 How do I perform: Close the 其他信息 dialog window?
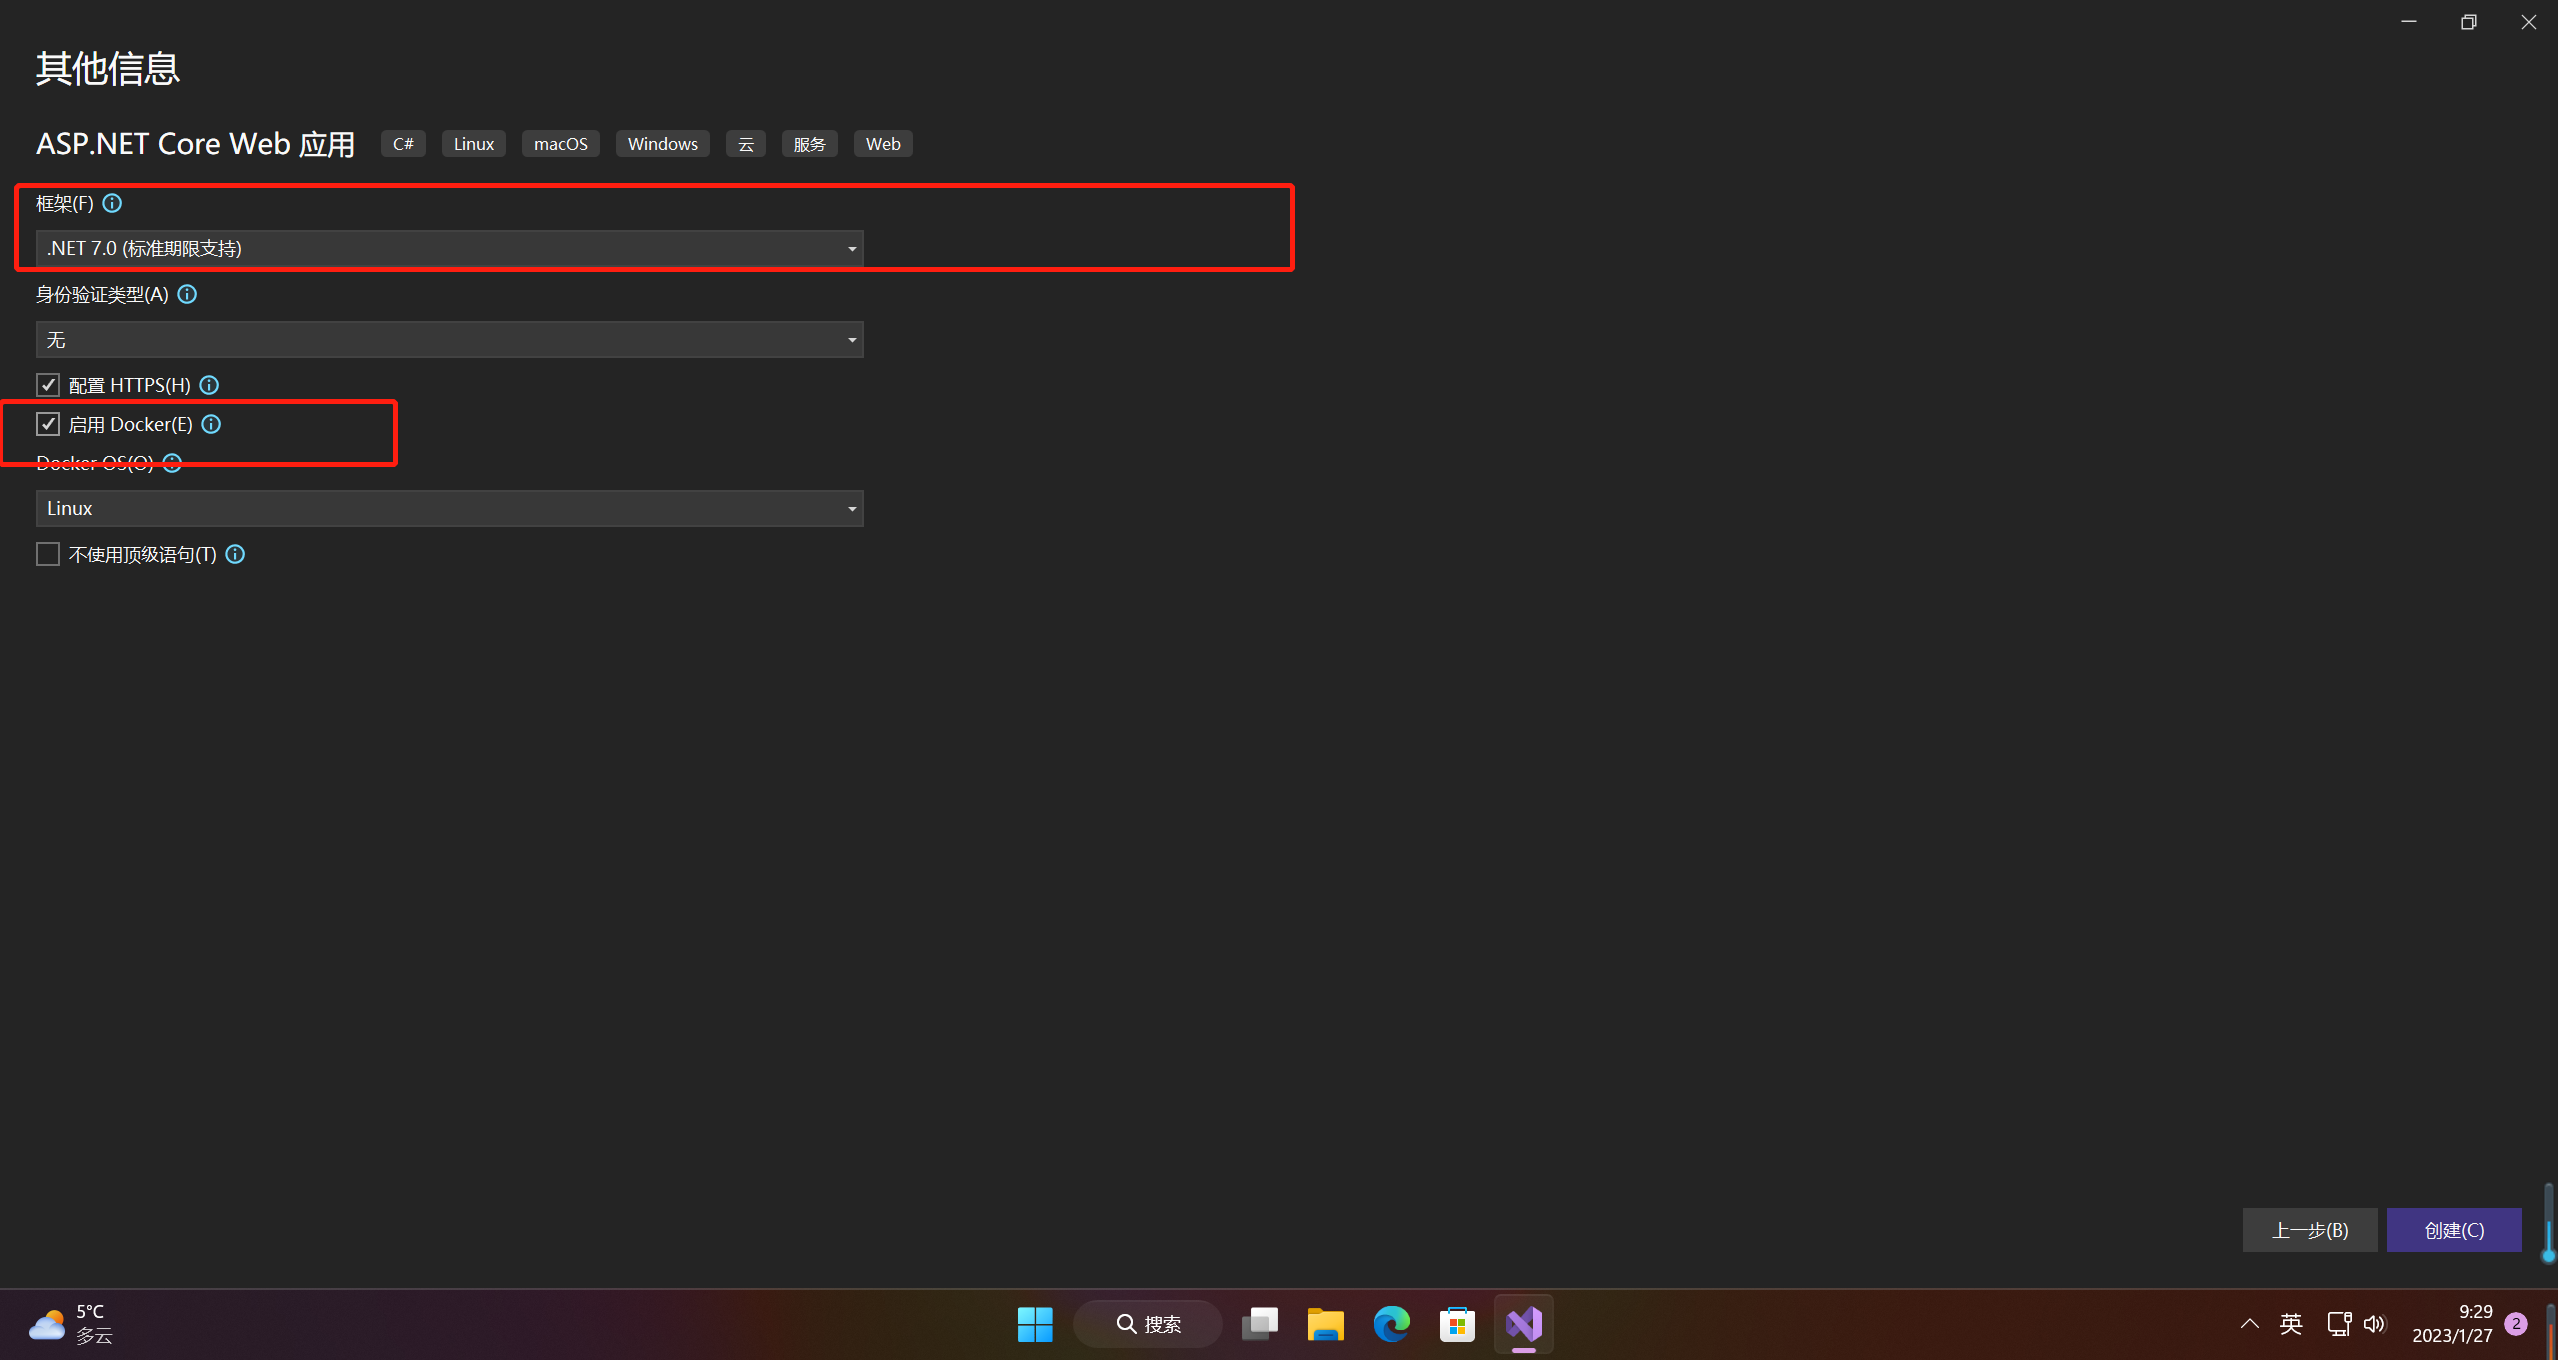click(x=2529, y=22)
